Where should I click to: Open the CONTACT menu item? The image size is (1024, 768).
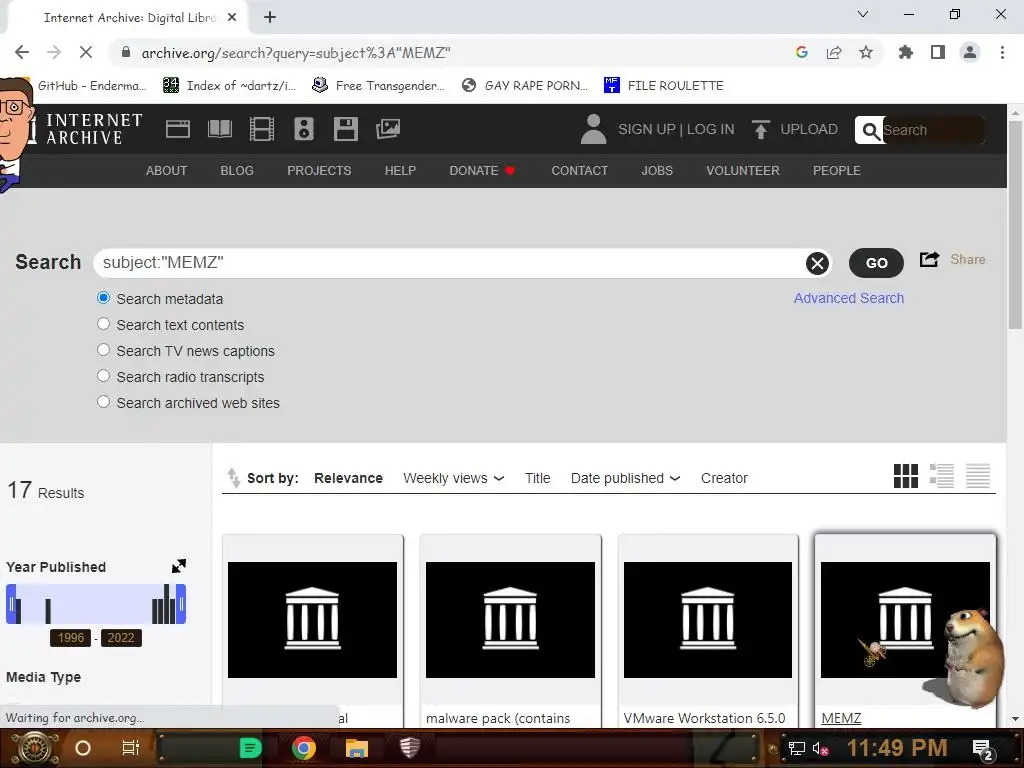[579, 170]
